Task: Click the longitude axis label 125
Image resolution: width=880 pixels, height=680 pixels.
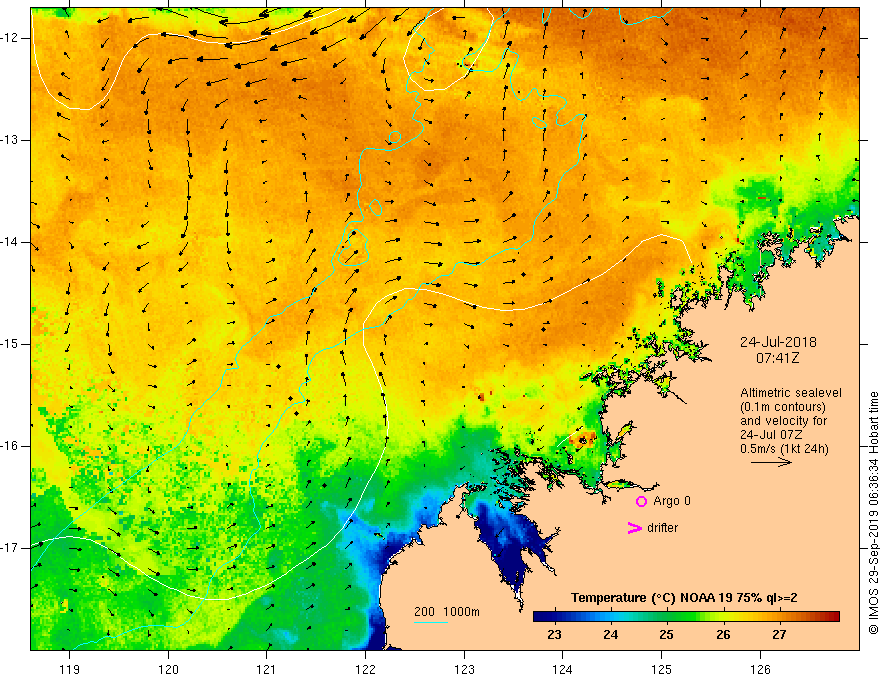Action: (x=662, y=669)
